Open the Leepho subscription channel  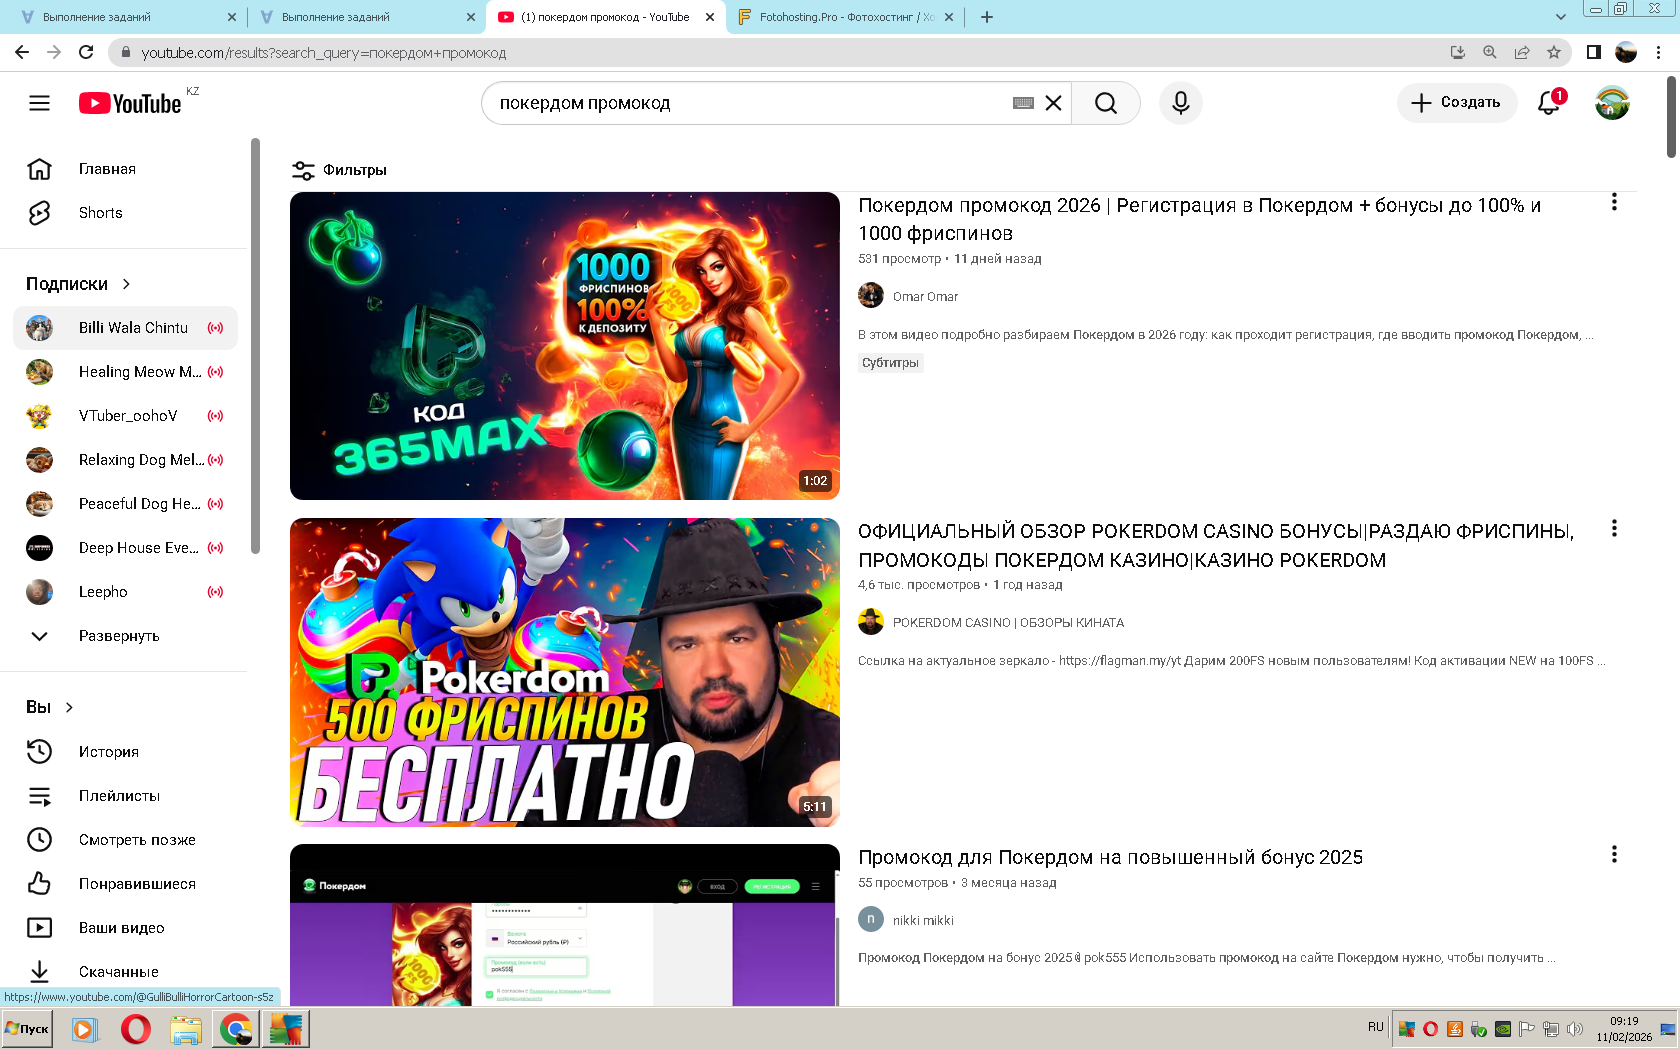pos(126,592)
